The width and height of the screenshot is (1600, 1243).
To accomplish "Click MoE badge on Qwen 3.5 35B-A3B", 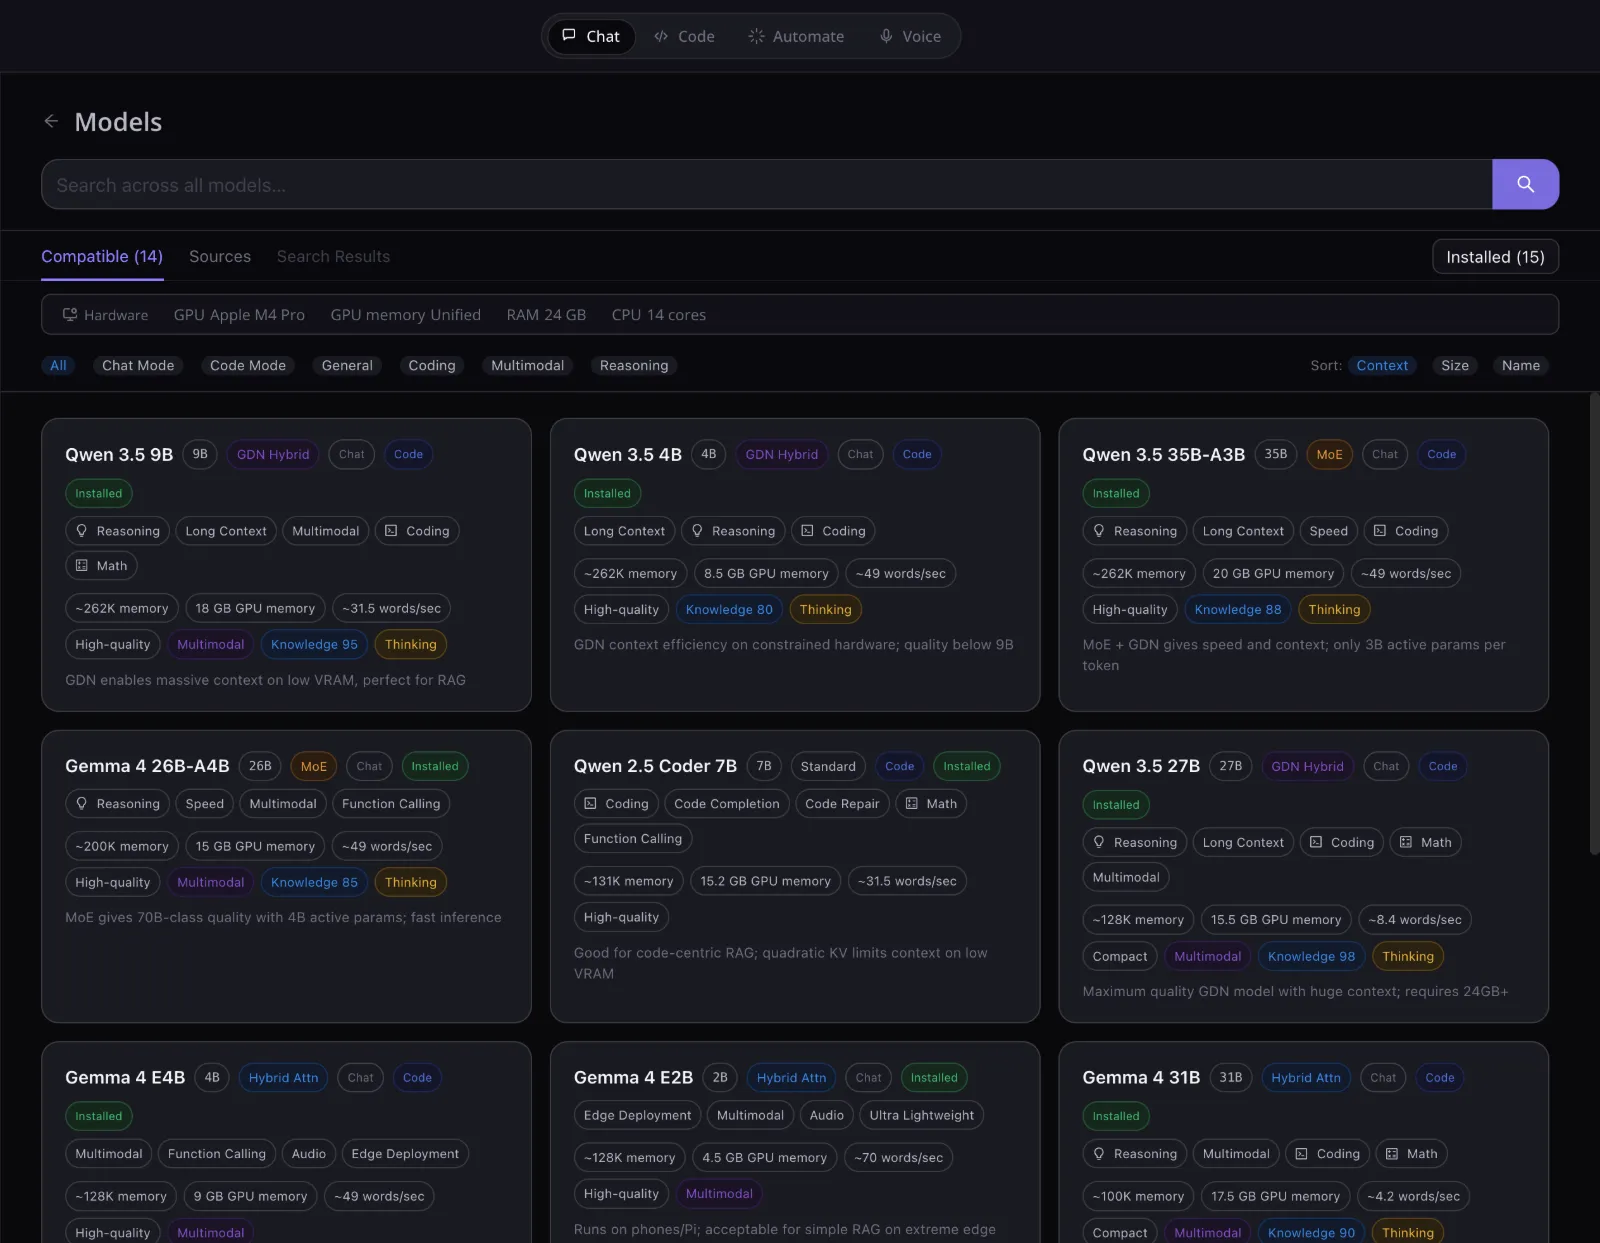I will coord(1329,454).
